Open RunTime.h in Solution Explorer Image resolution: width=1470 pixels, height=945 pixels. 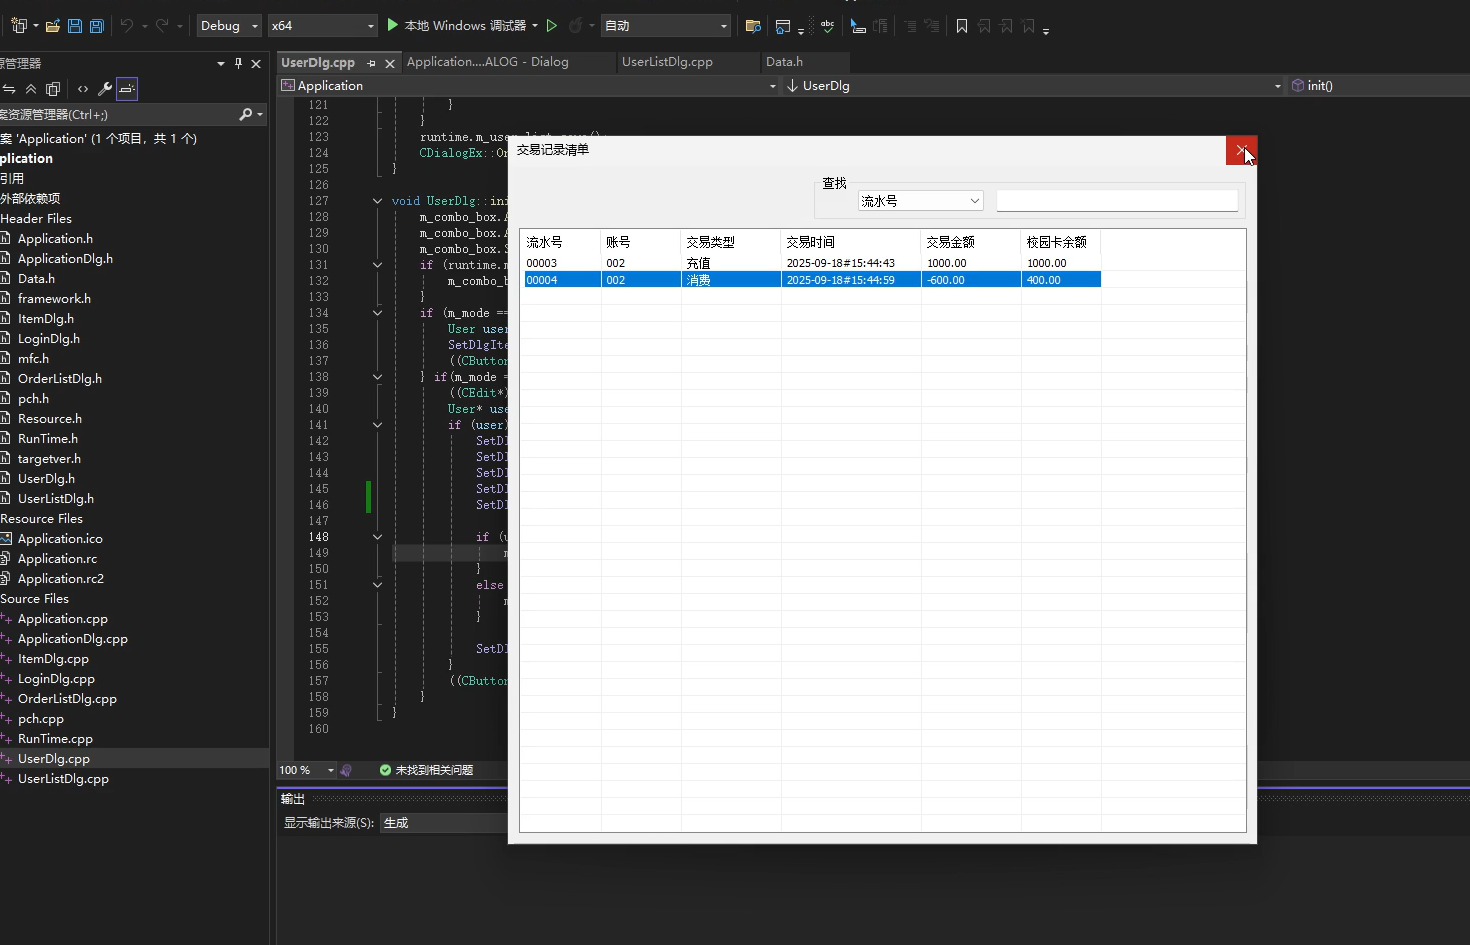point(47,438)
